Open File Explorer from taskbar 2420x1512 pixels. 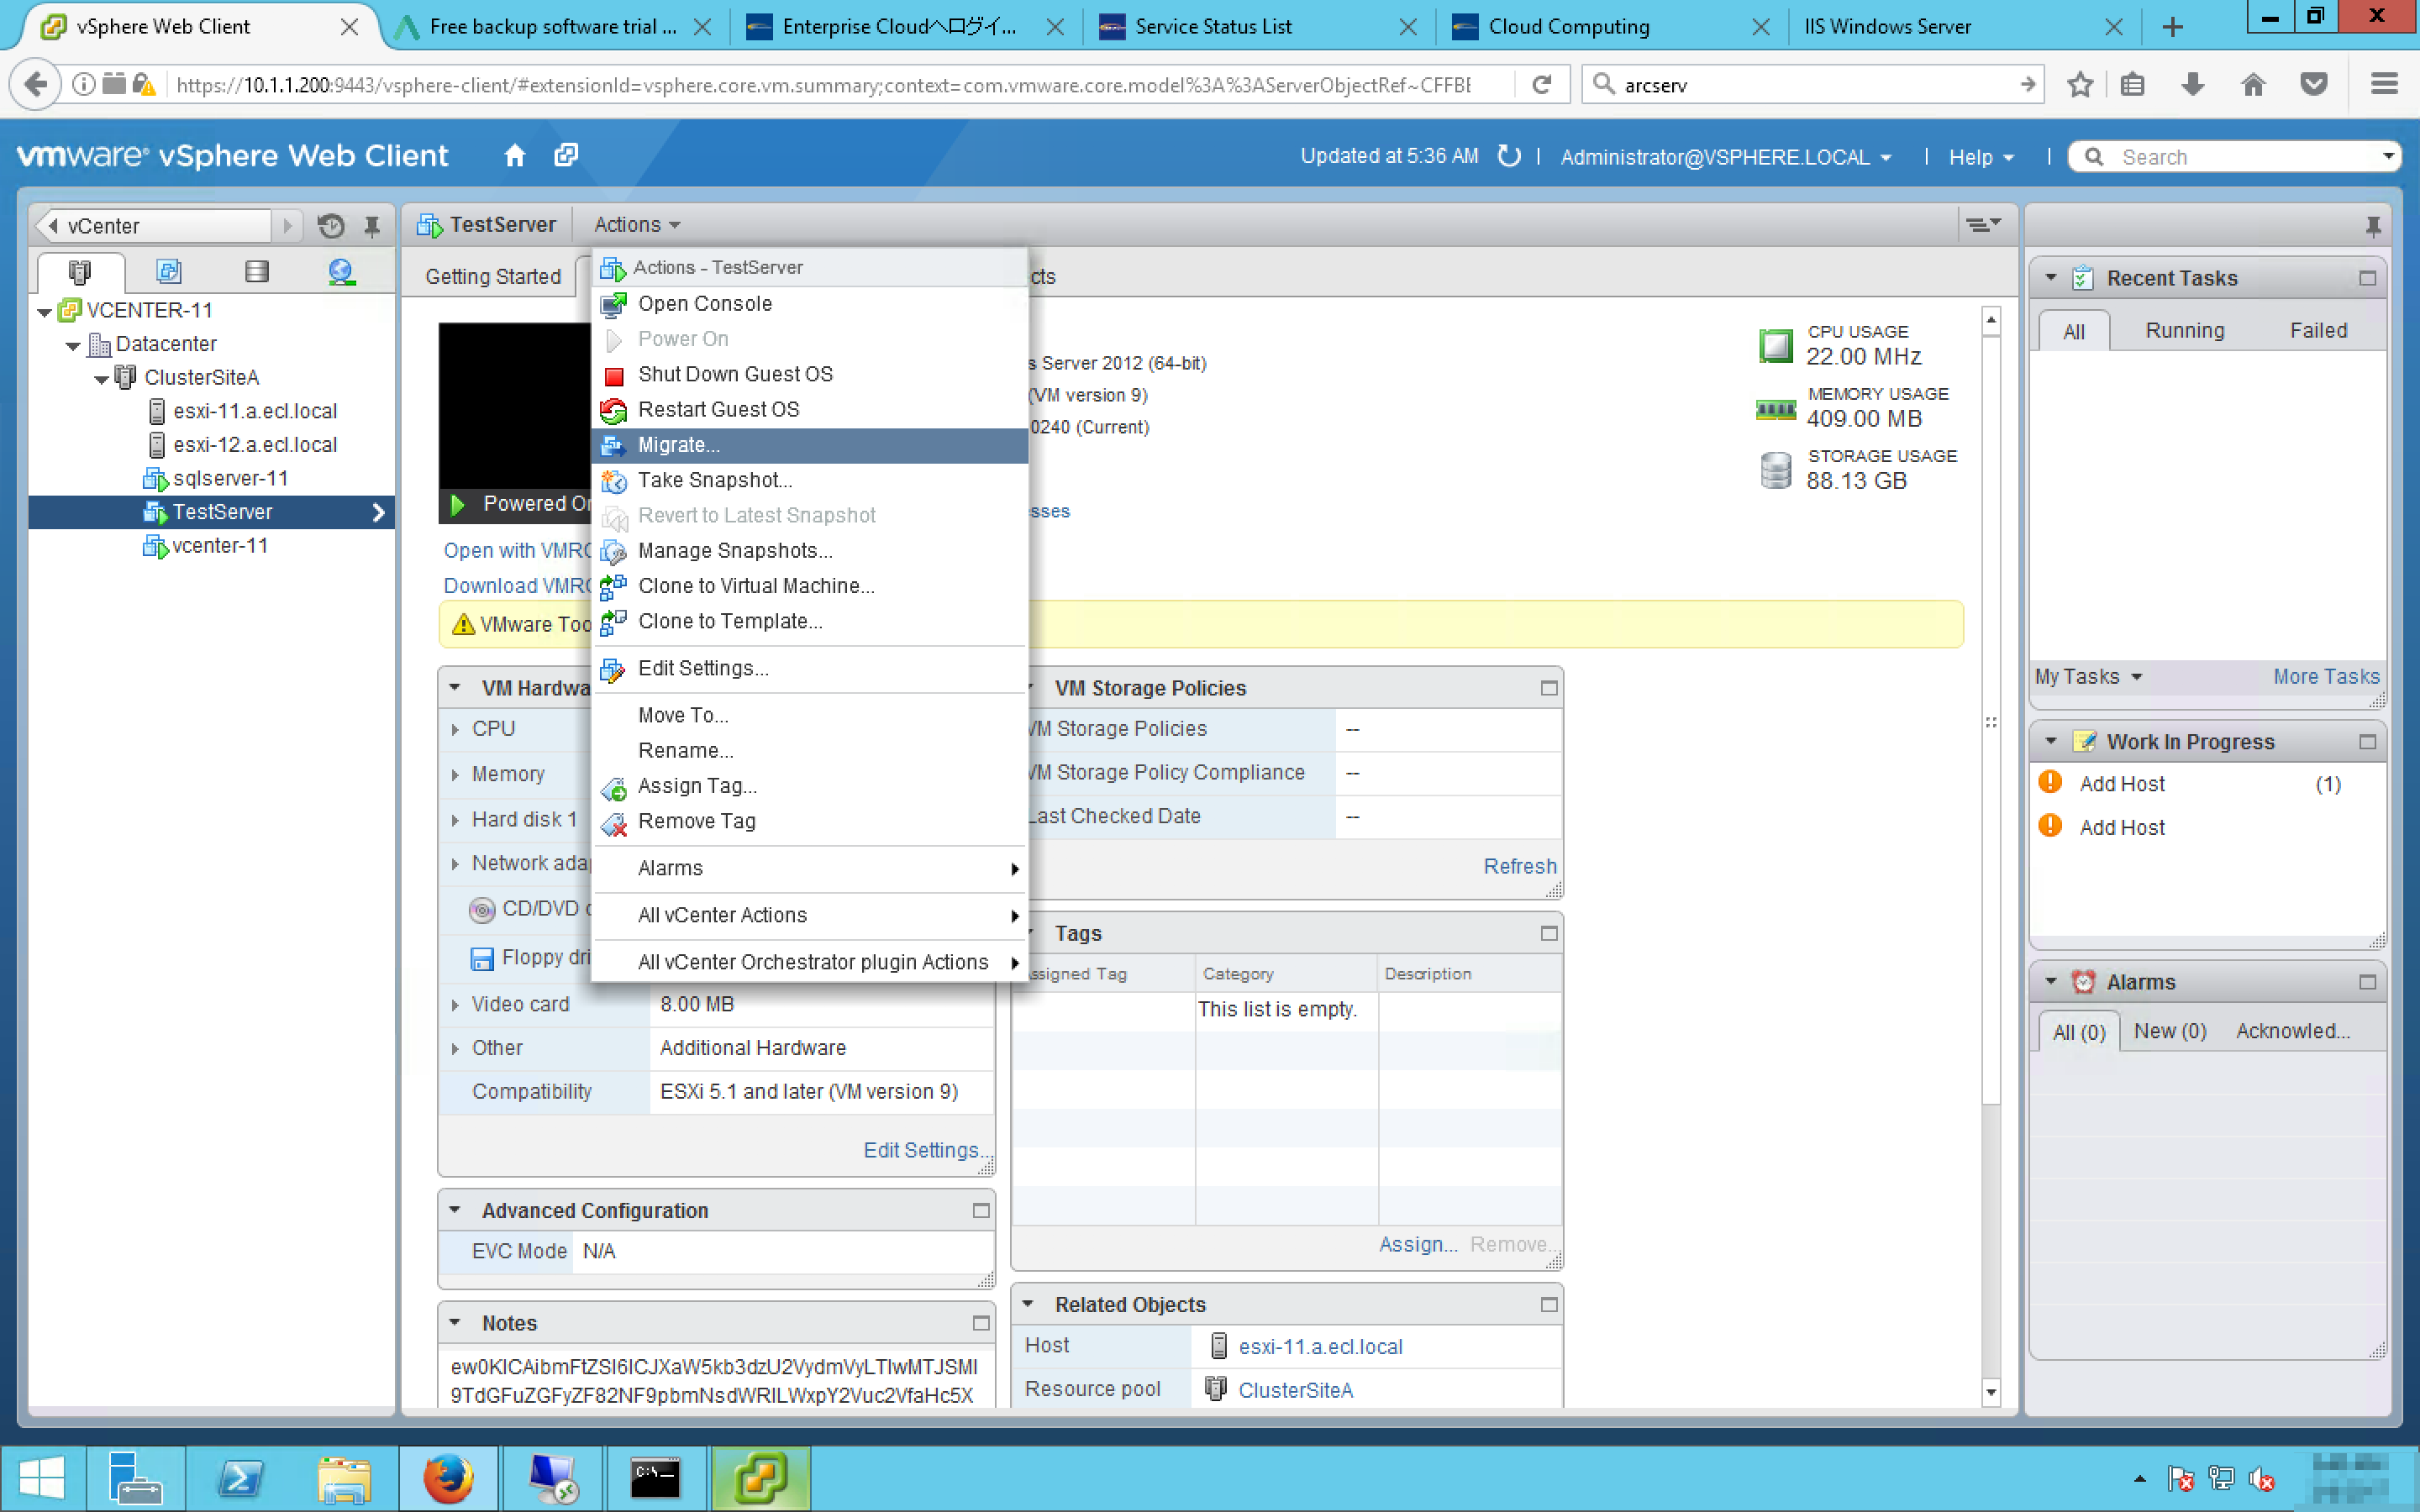pos(344,1478)
